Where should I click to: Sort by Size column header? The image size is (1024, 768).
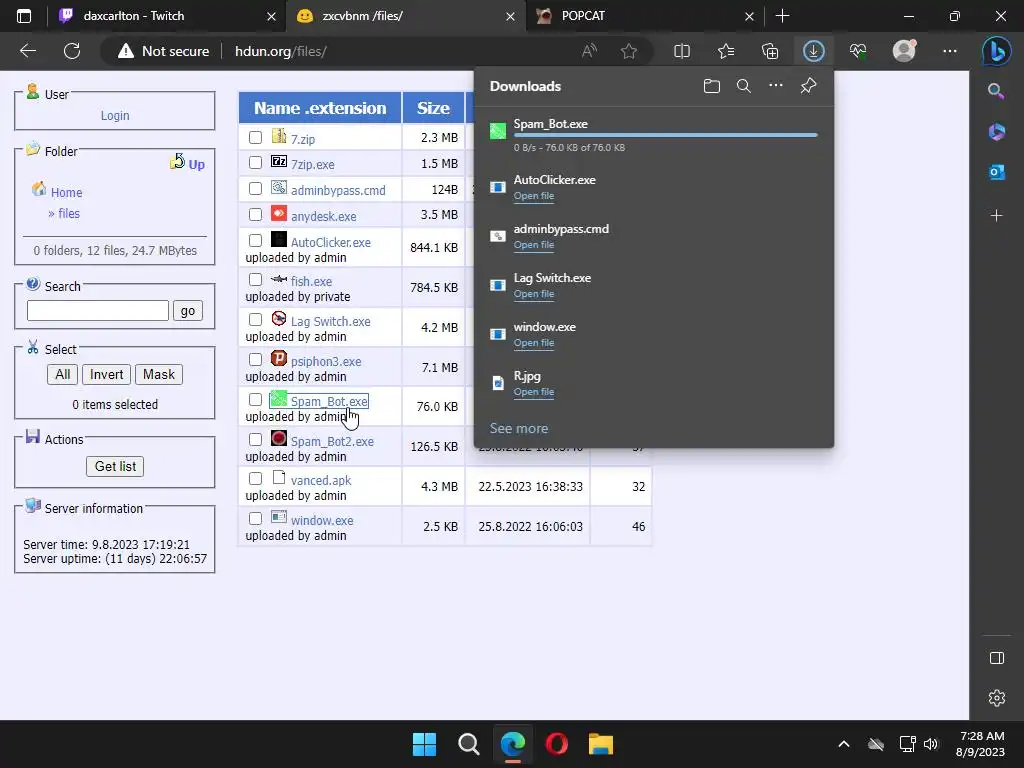point(433,108)
